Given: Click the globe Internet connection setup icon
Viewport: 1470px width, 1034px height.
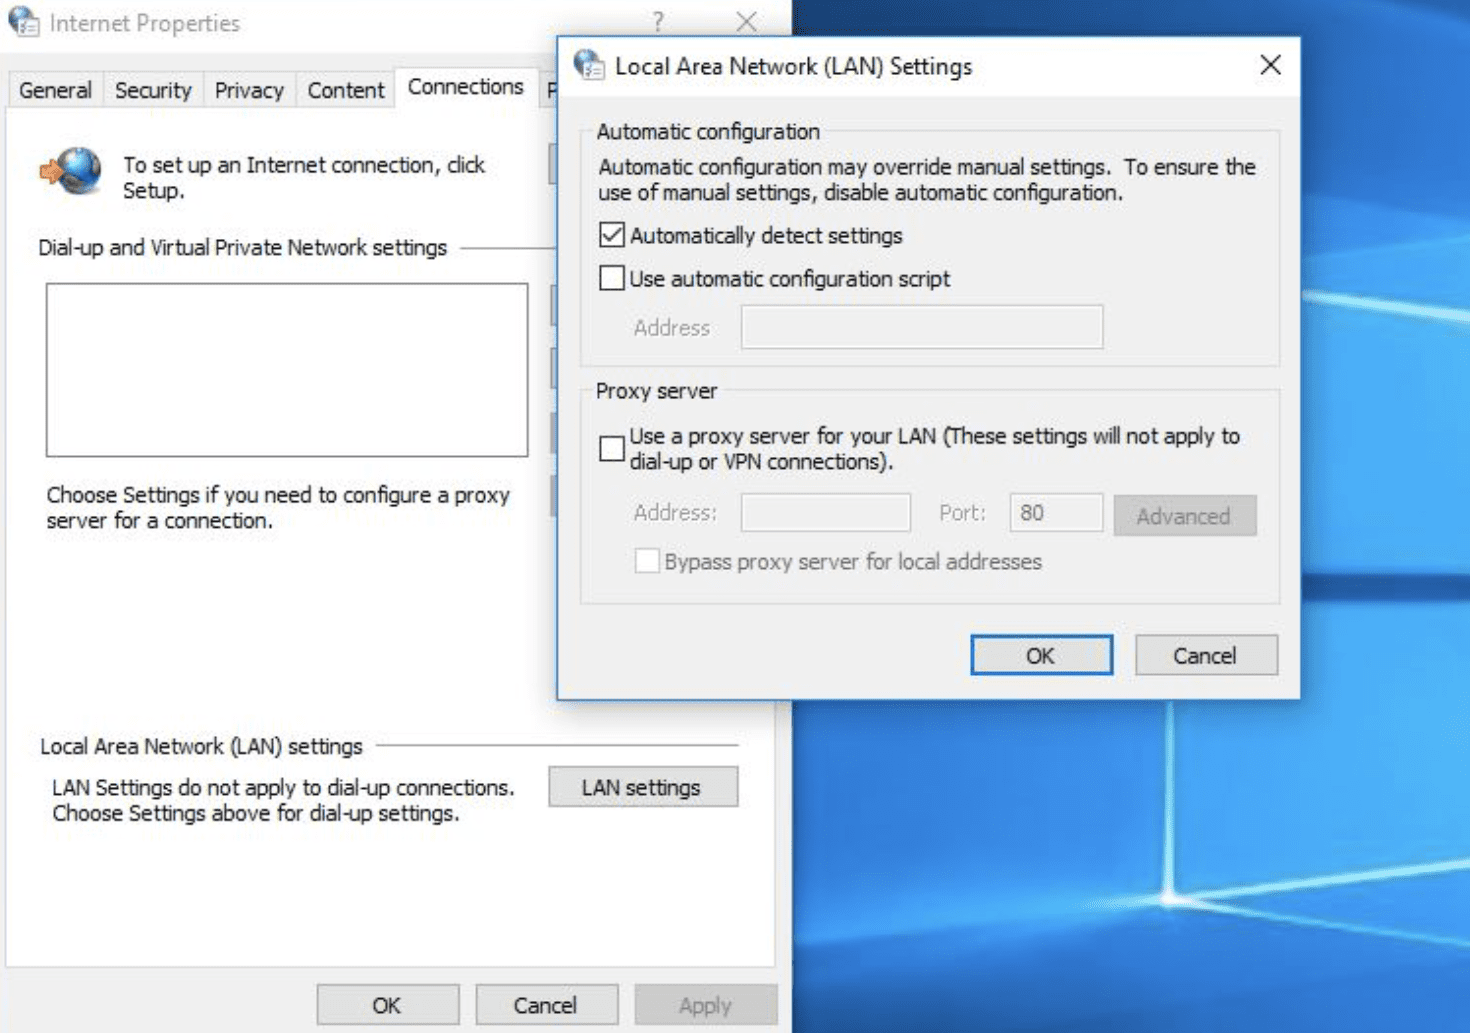Looking at the screenshot, I should tap(72, 172).
